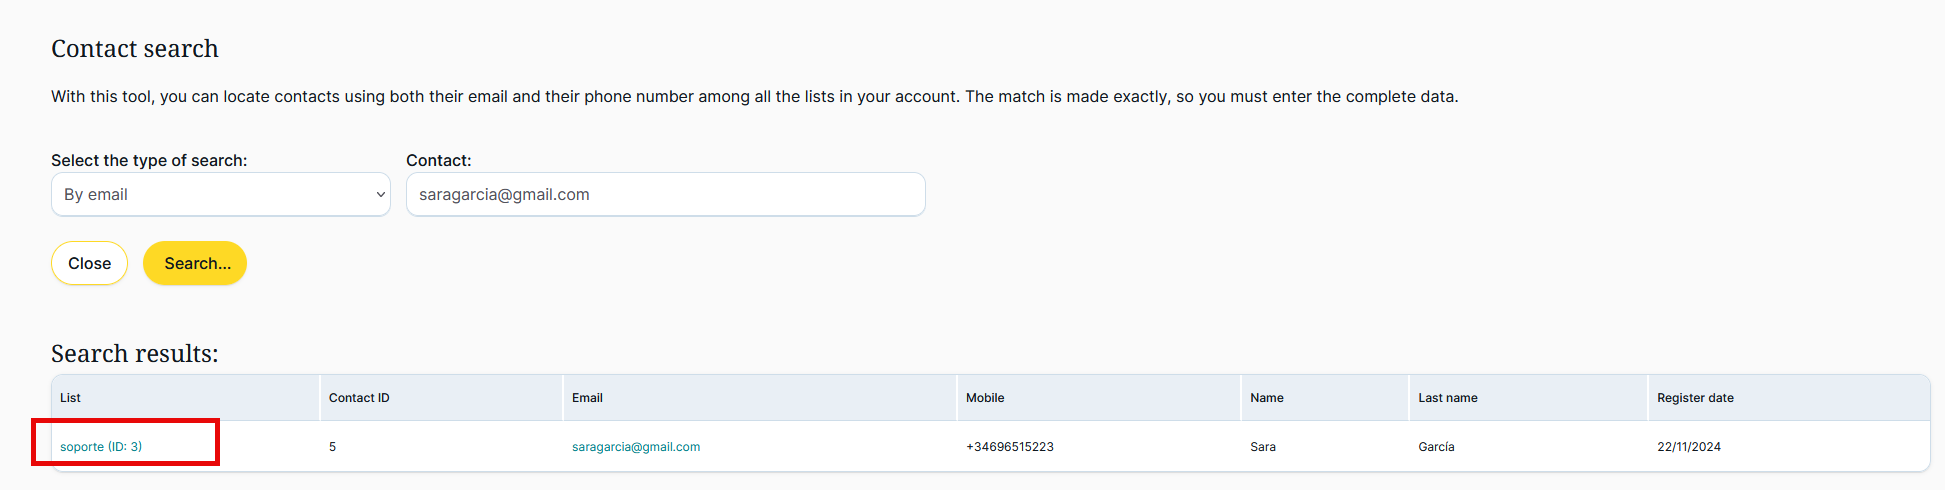Click the Contact search page heading
This screenshot has height=490, width=1945.
point(135,49)
